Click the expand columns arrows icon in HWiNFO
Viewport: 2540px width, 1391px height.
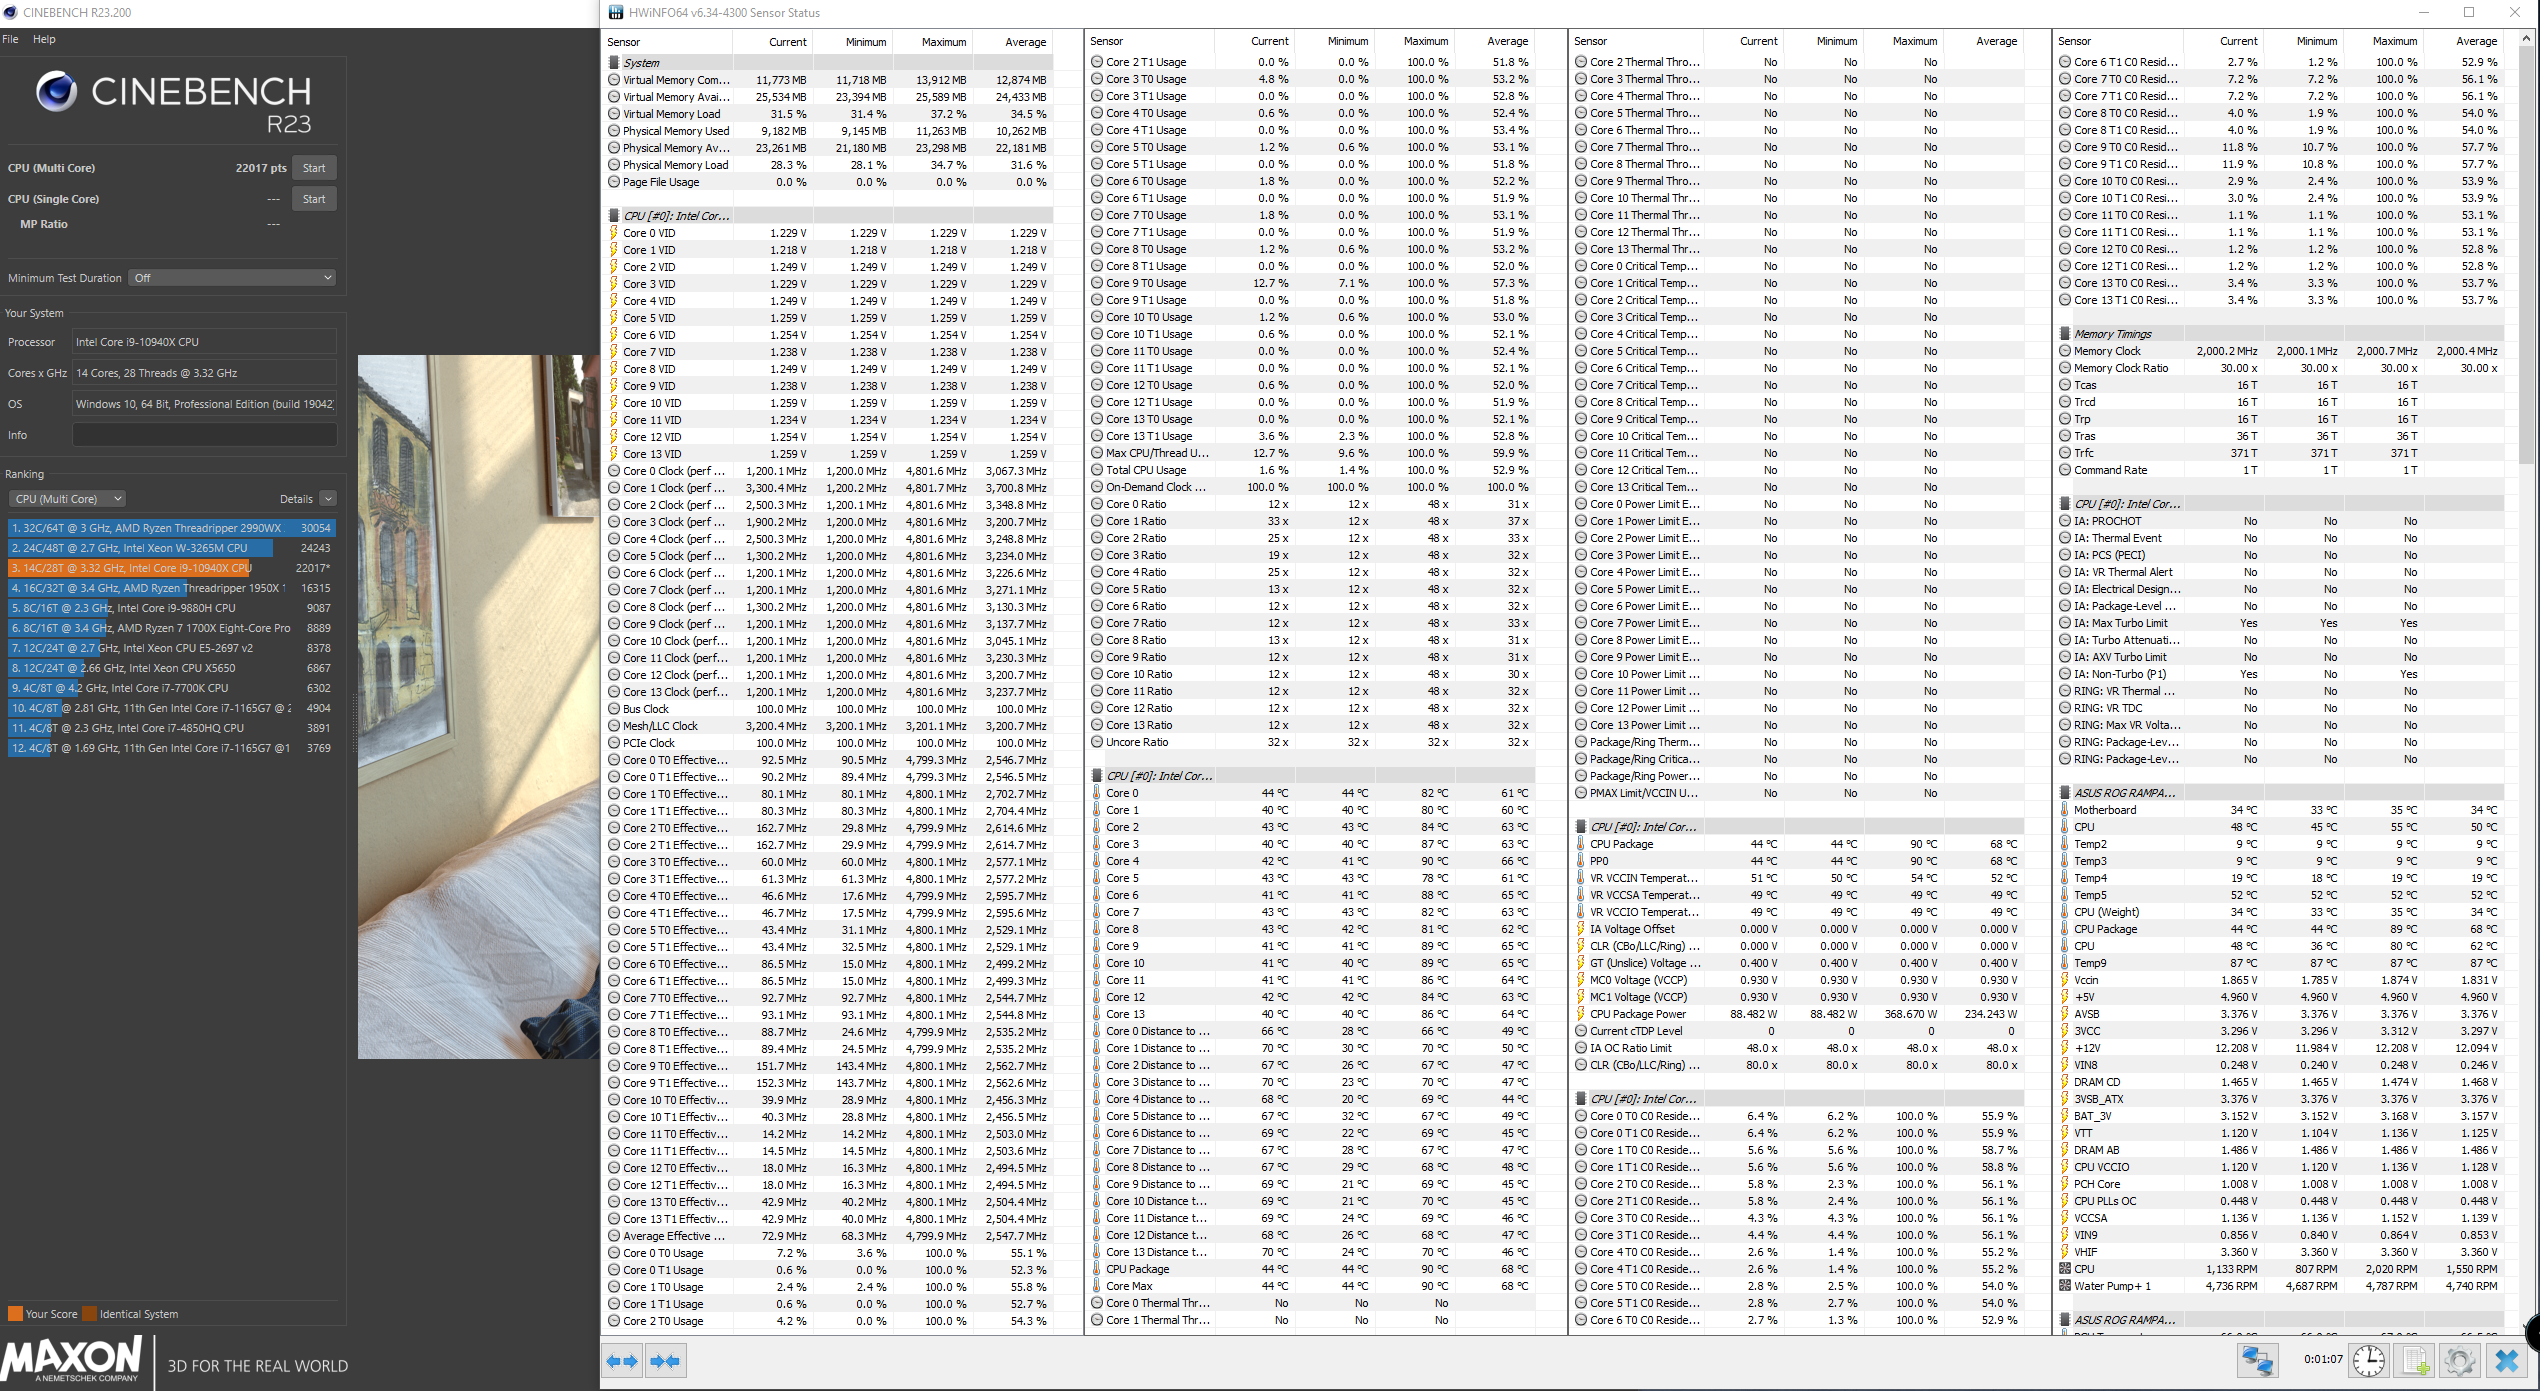(x=622, y=1361)
